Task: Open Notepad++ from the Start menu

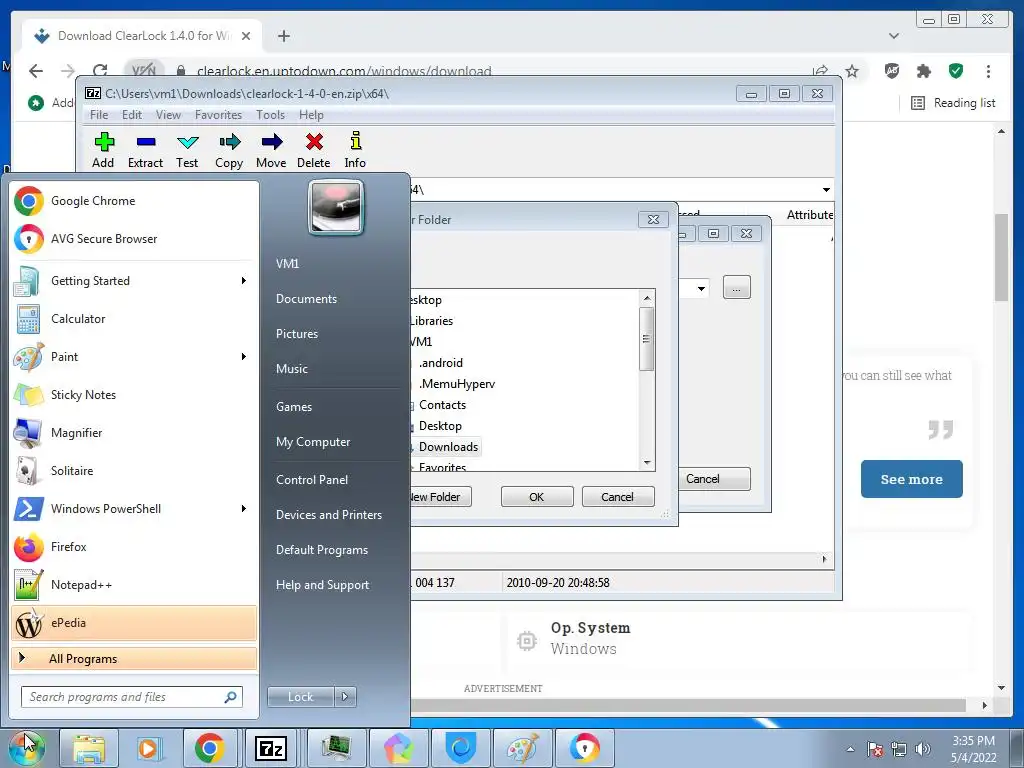Action: (134, 584)
